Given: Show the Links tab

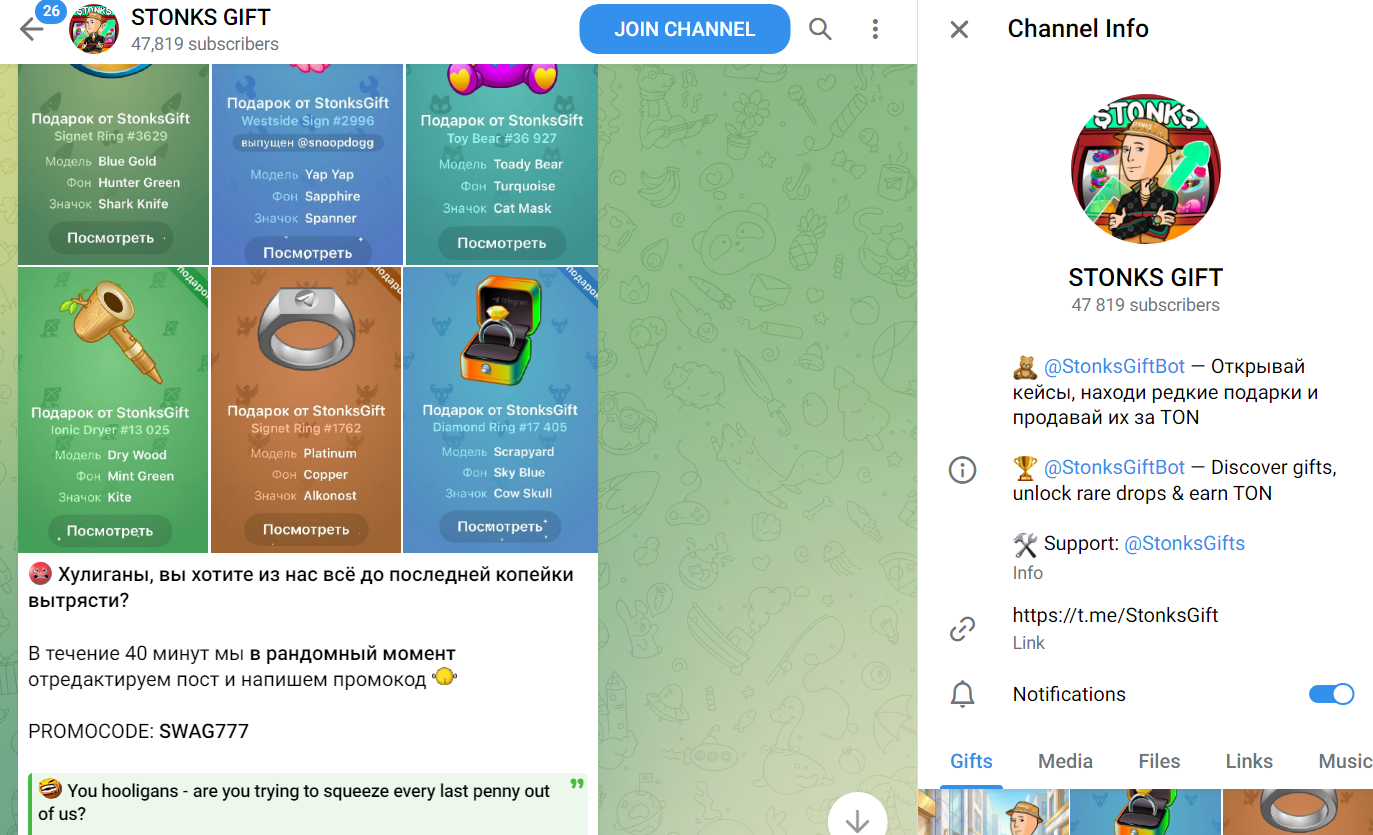Looking at the screenshot, I should coord(1249,761).
